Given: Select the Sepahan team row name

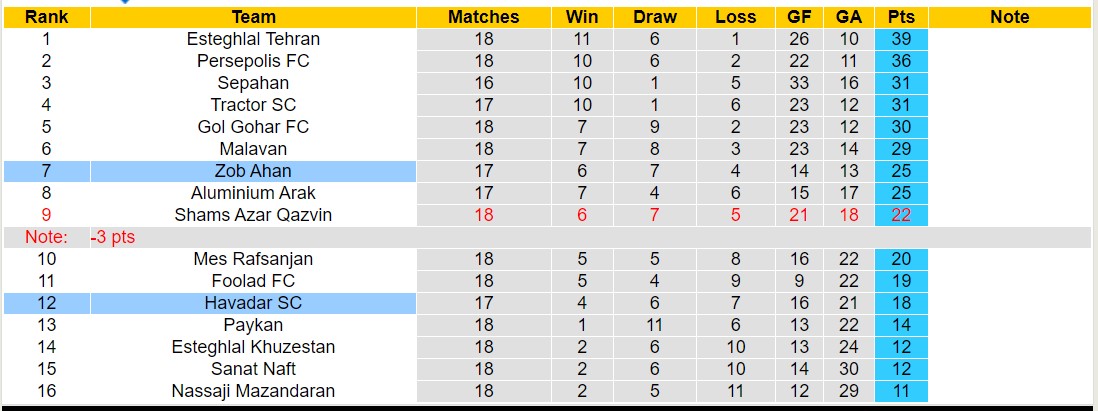Looking at the screenshot, I should (x=253, y=83).
